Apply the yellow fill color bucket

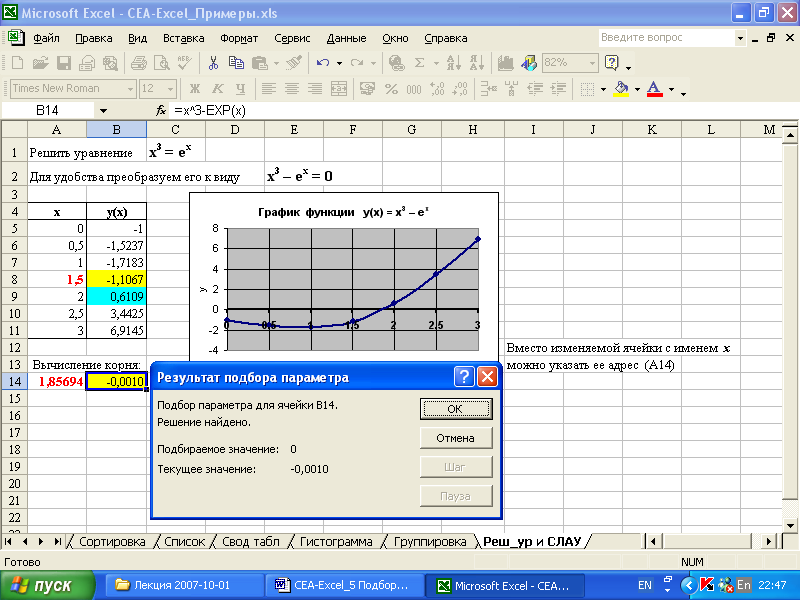click(621, 89)
